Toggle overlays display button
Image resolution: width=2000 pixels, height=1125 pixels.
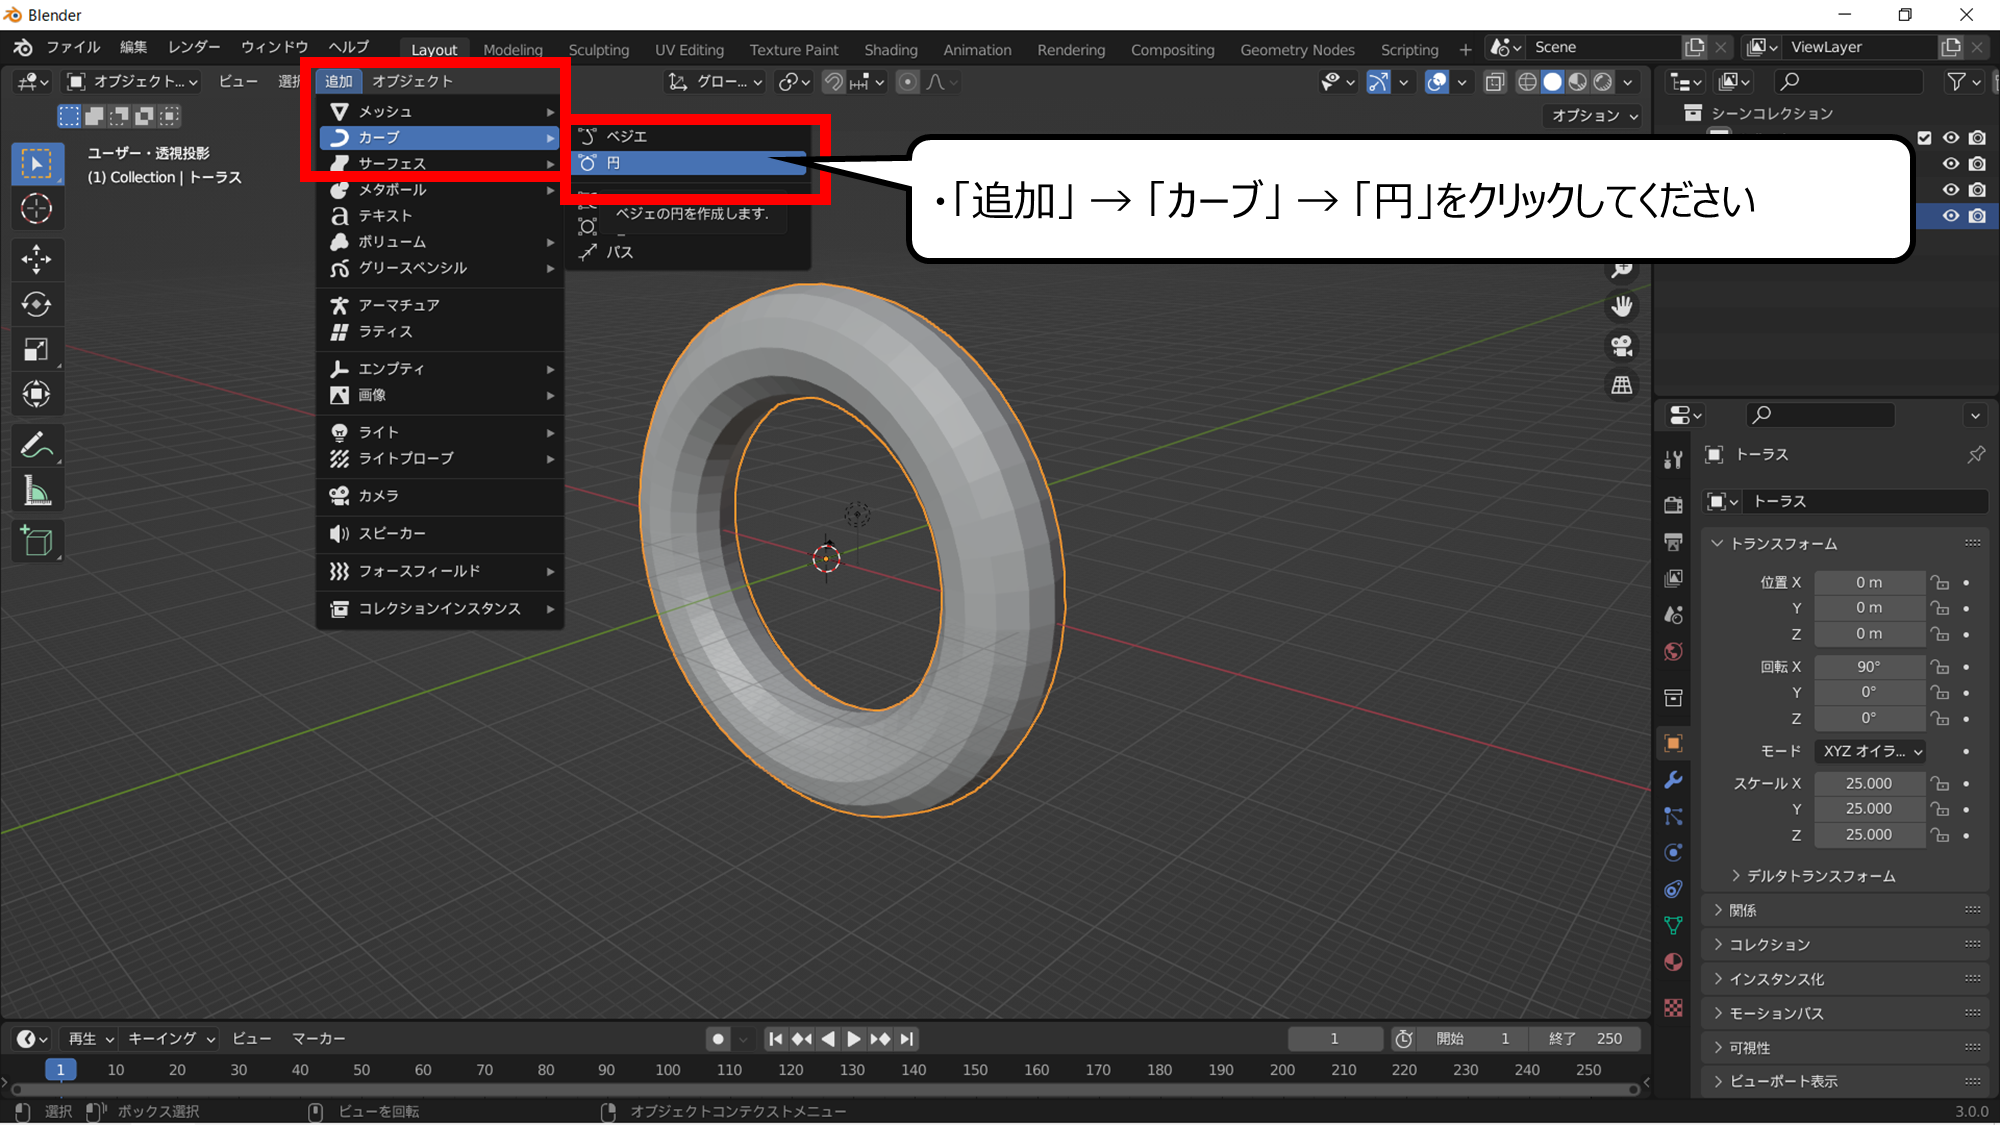(1436, 82)
